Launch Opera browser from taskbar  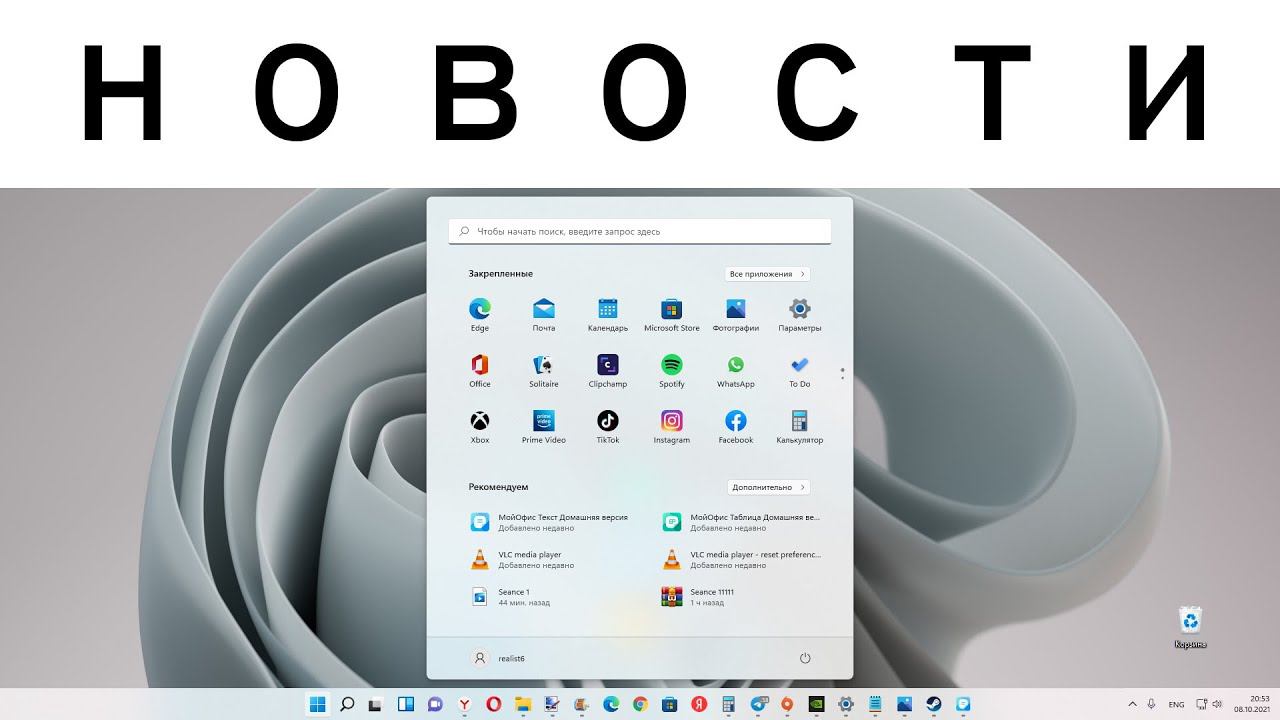[493, 704]
